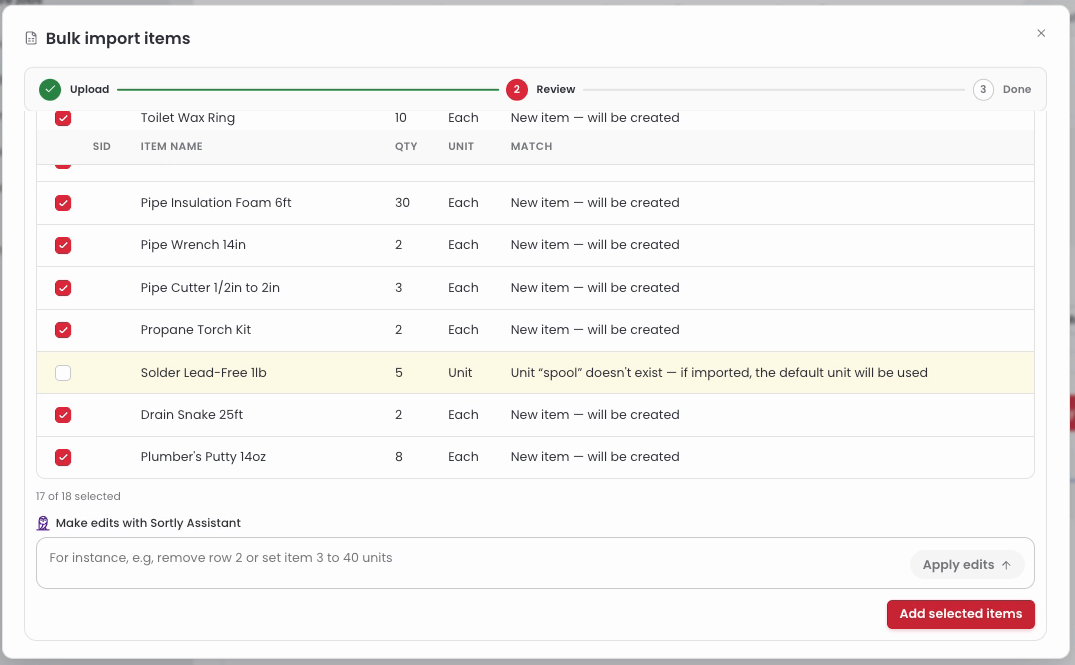Uncheck the Propane Torch Kit checkbox
Screen dimensions: 1075x665
coord(63,330)
